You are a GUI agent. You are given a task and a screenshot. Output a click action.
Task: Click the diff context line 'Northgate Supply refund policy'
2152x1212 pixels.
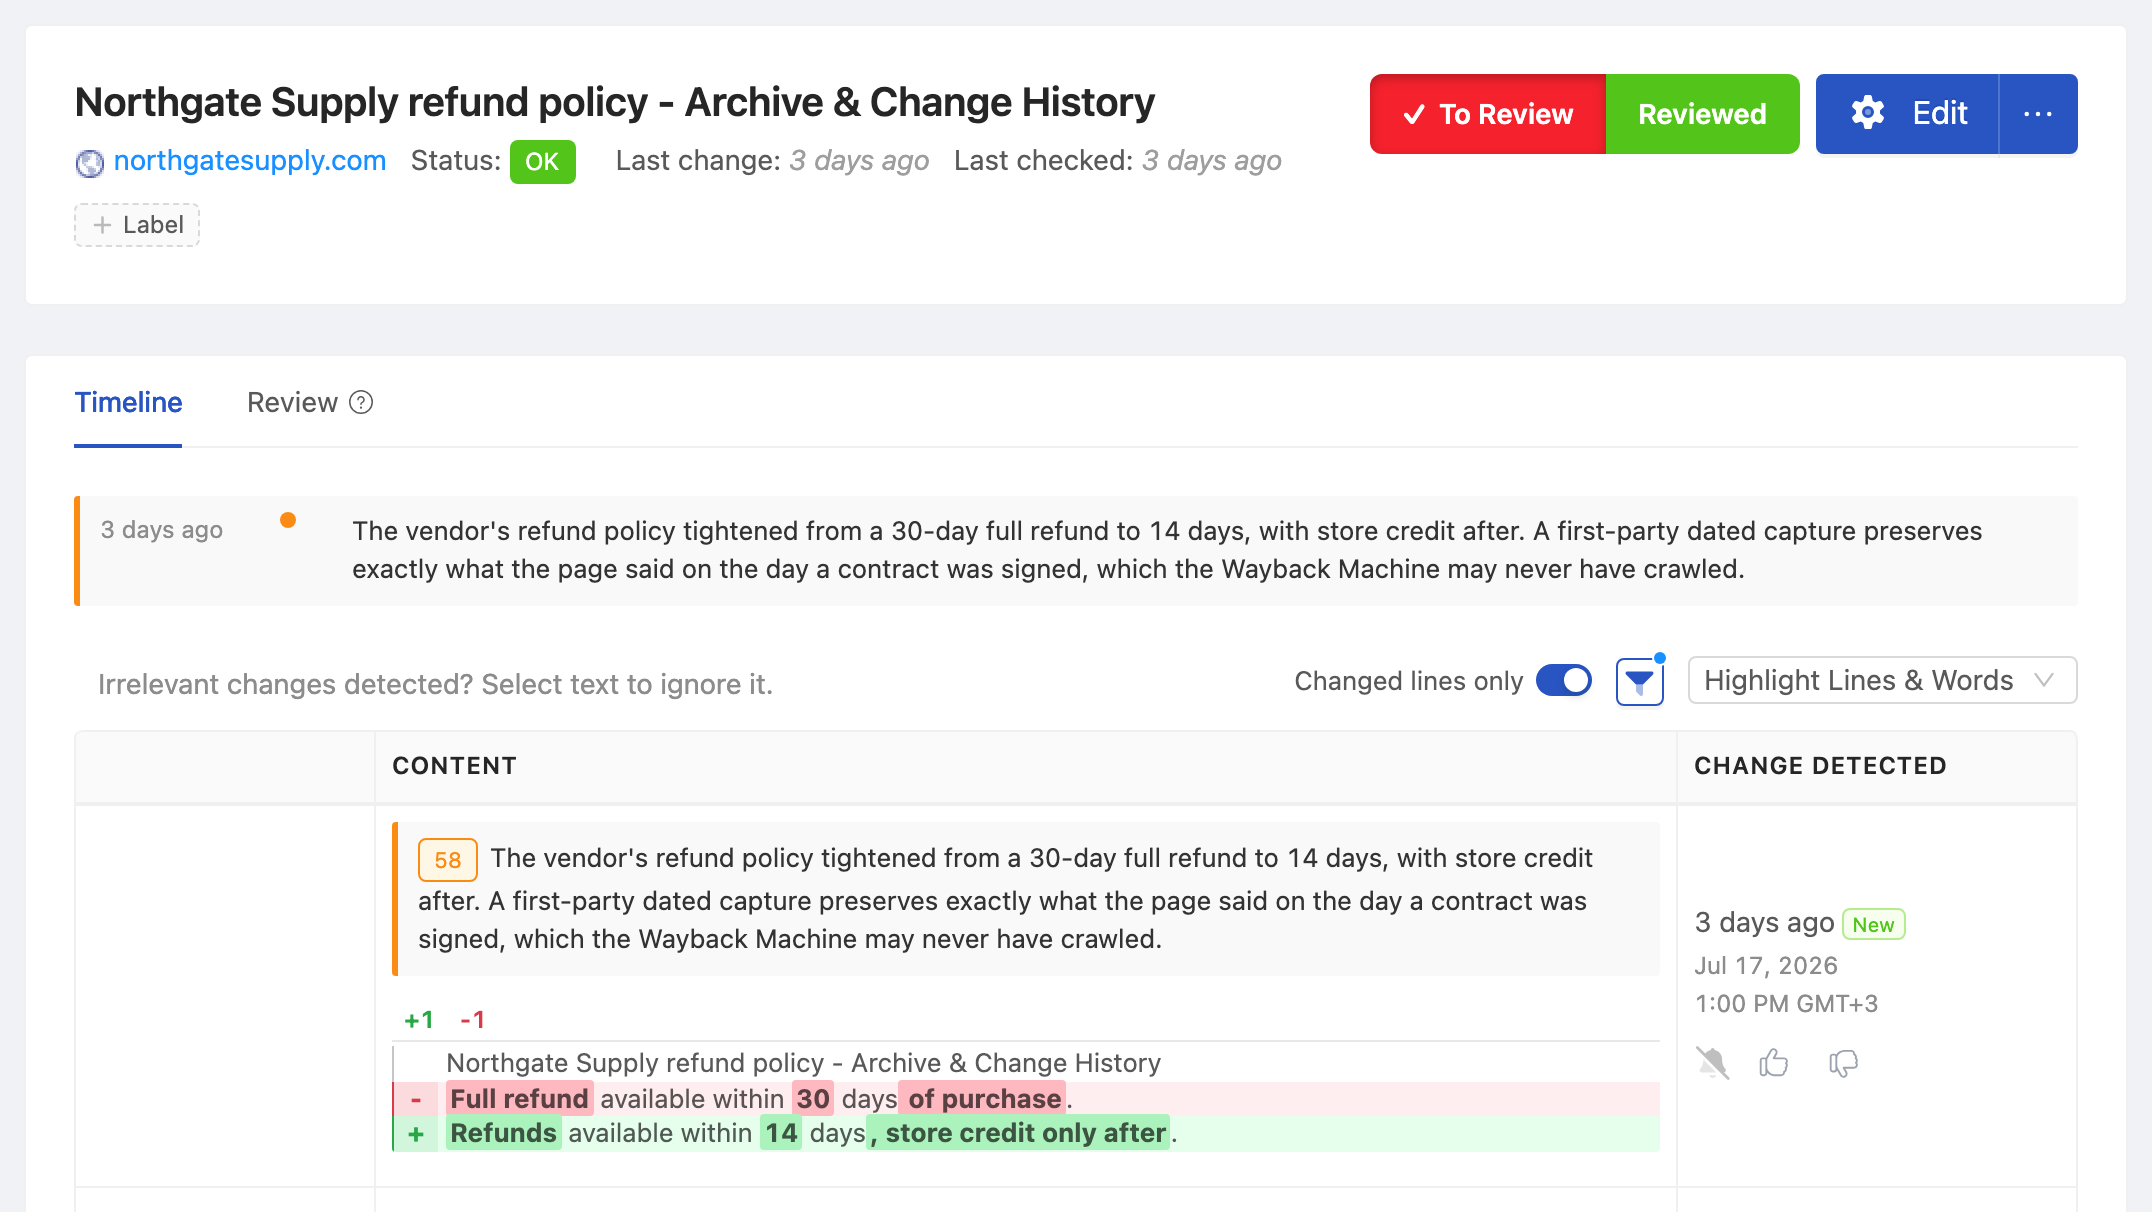click(803, 1063)
